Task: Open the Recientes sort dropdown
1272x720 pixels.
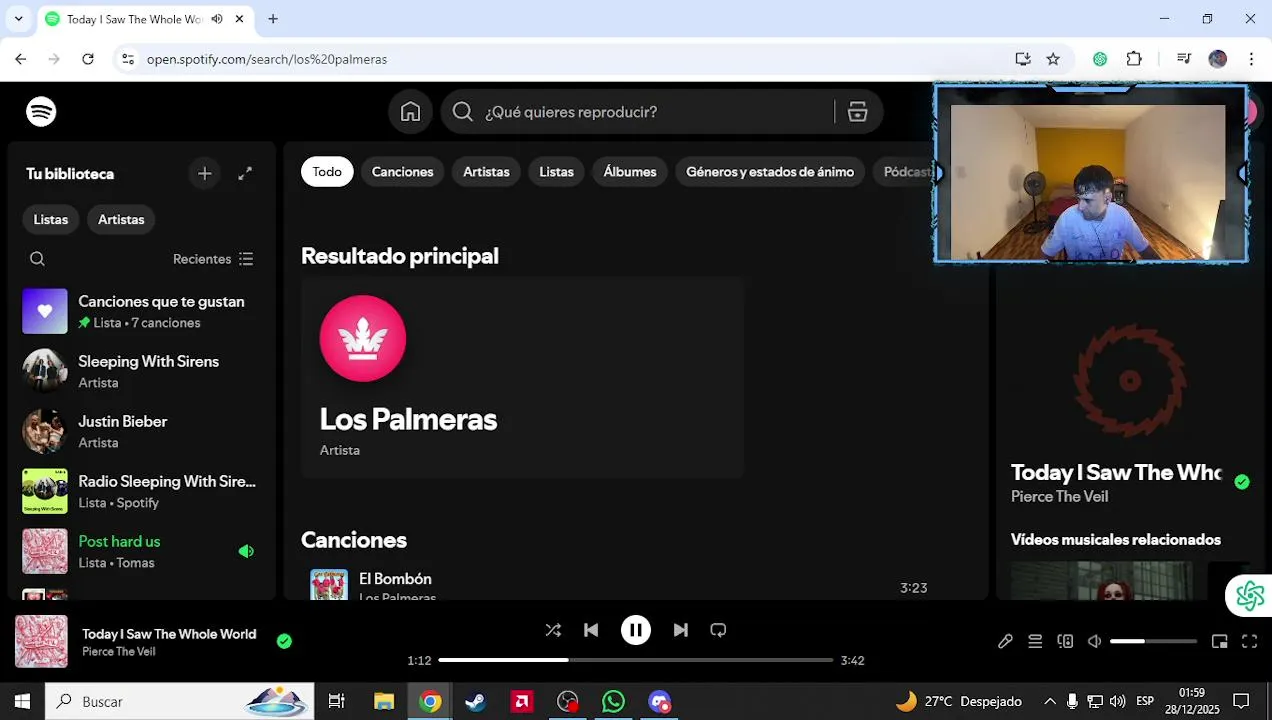Action: (213, 259)
